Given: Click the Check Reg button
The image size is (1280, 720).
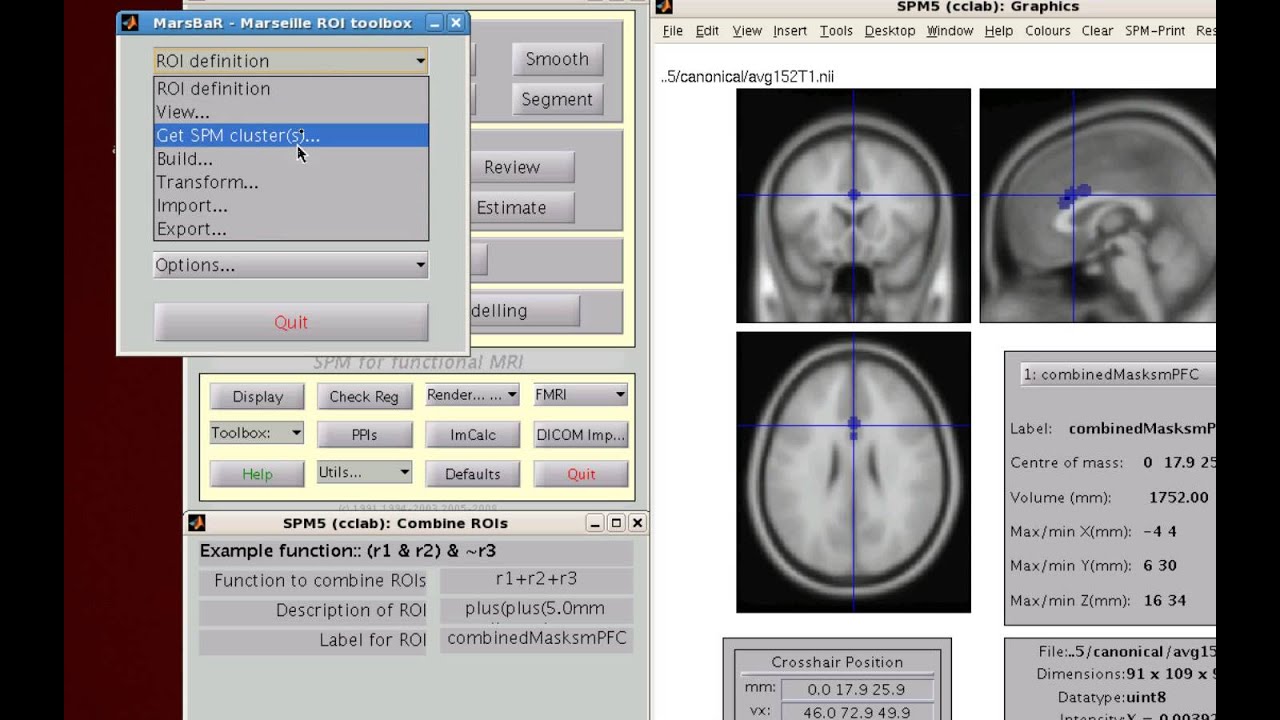Looking at the screenshot, I should [364, 397].
